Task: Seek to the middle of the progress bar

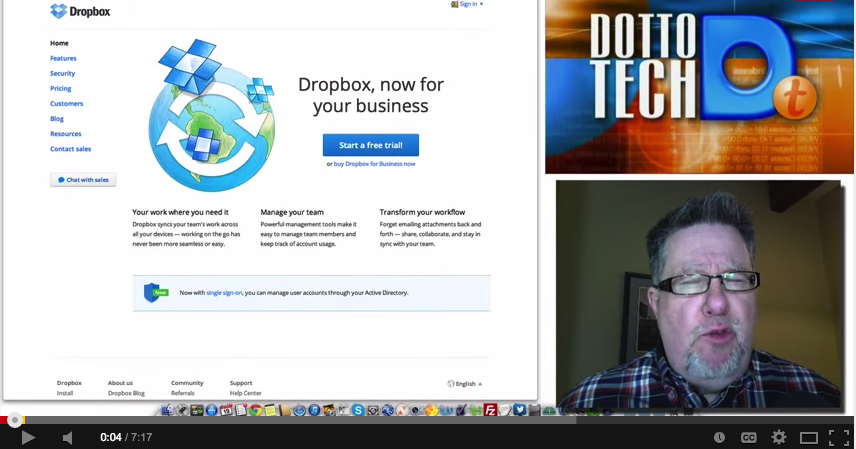Action: [428, 420]
